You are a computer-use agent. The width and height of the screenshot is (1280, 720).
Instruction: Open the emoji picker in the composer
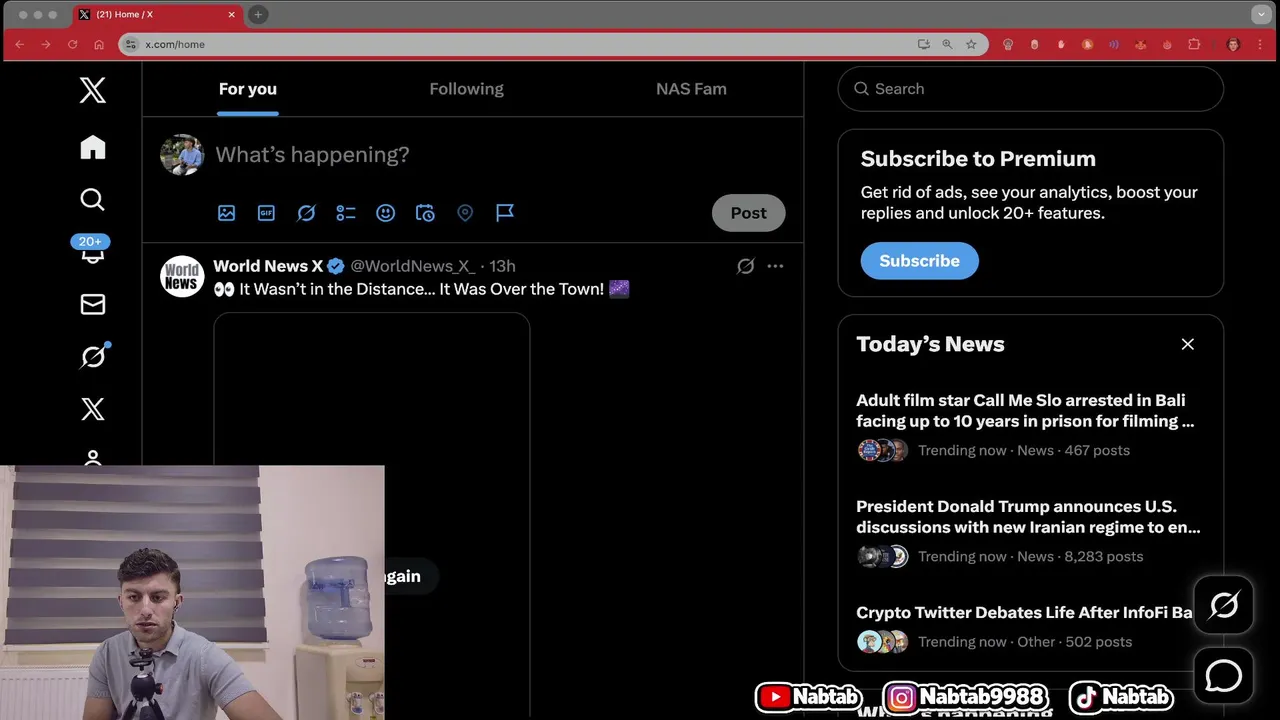[386, 213]
